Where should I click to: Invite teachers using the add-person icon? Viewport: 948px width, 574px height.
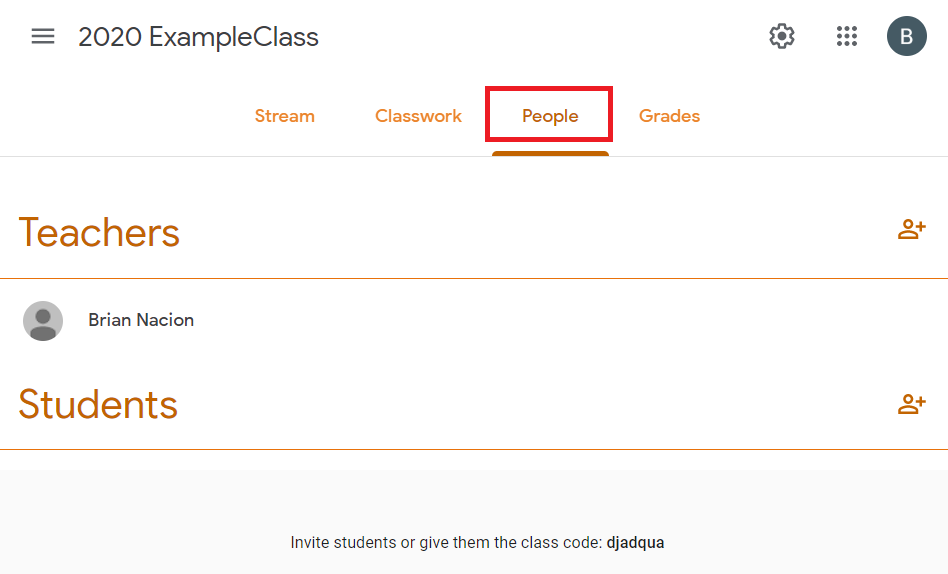pos(911,230)
